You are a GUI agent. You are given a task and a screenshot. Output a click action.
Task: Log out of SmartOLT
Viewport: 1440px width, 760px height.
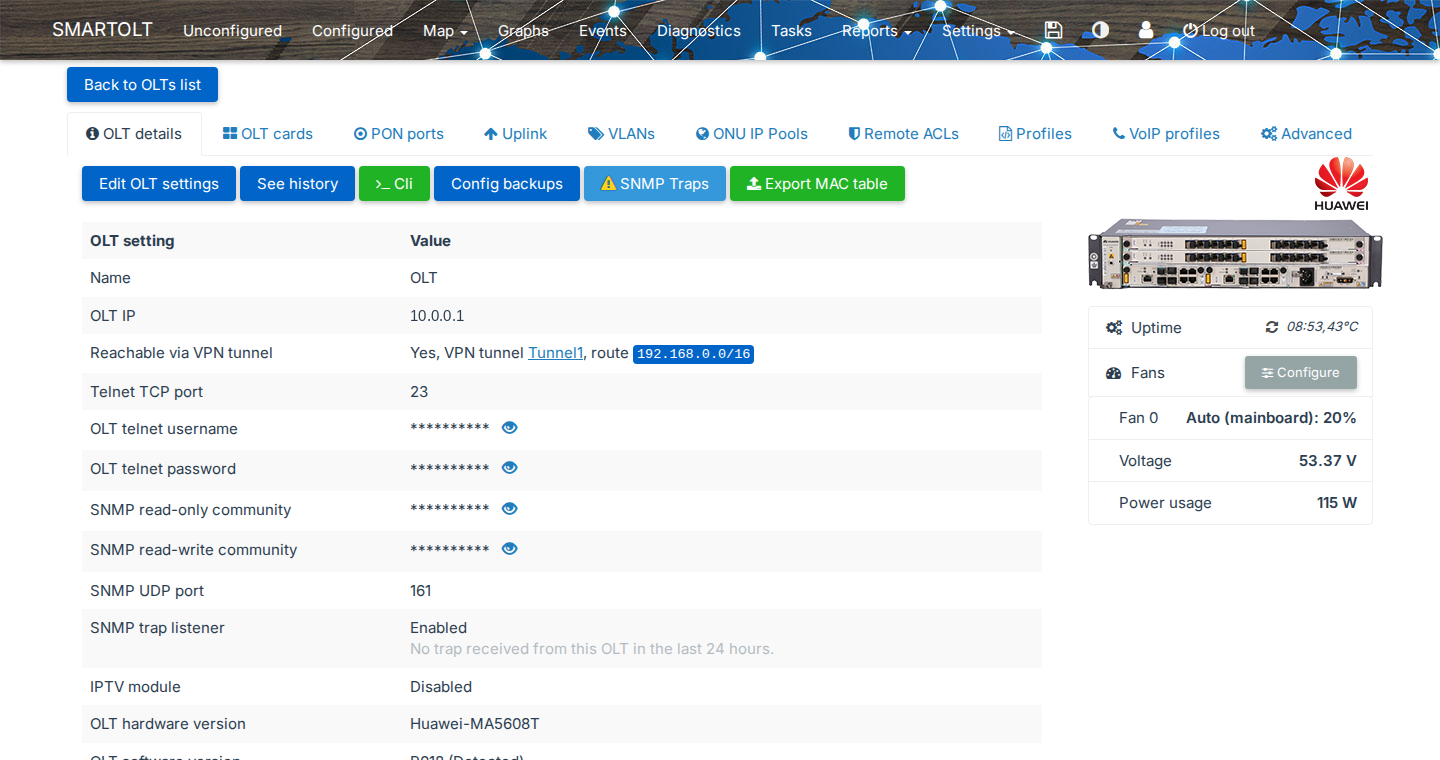click(x=1219, y=31)
